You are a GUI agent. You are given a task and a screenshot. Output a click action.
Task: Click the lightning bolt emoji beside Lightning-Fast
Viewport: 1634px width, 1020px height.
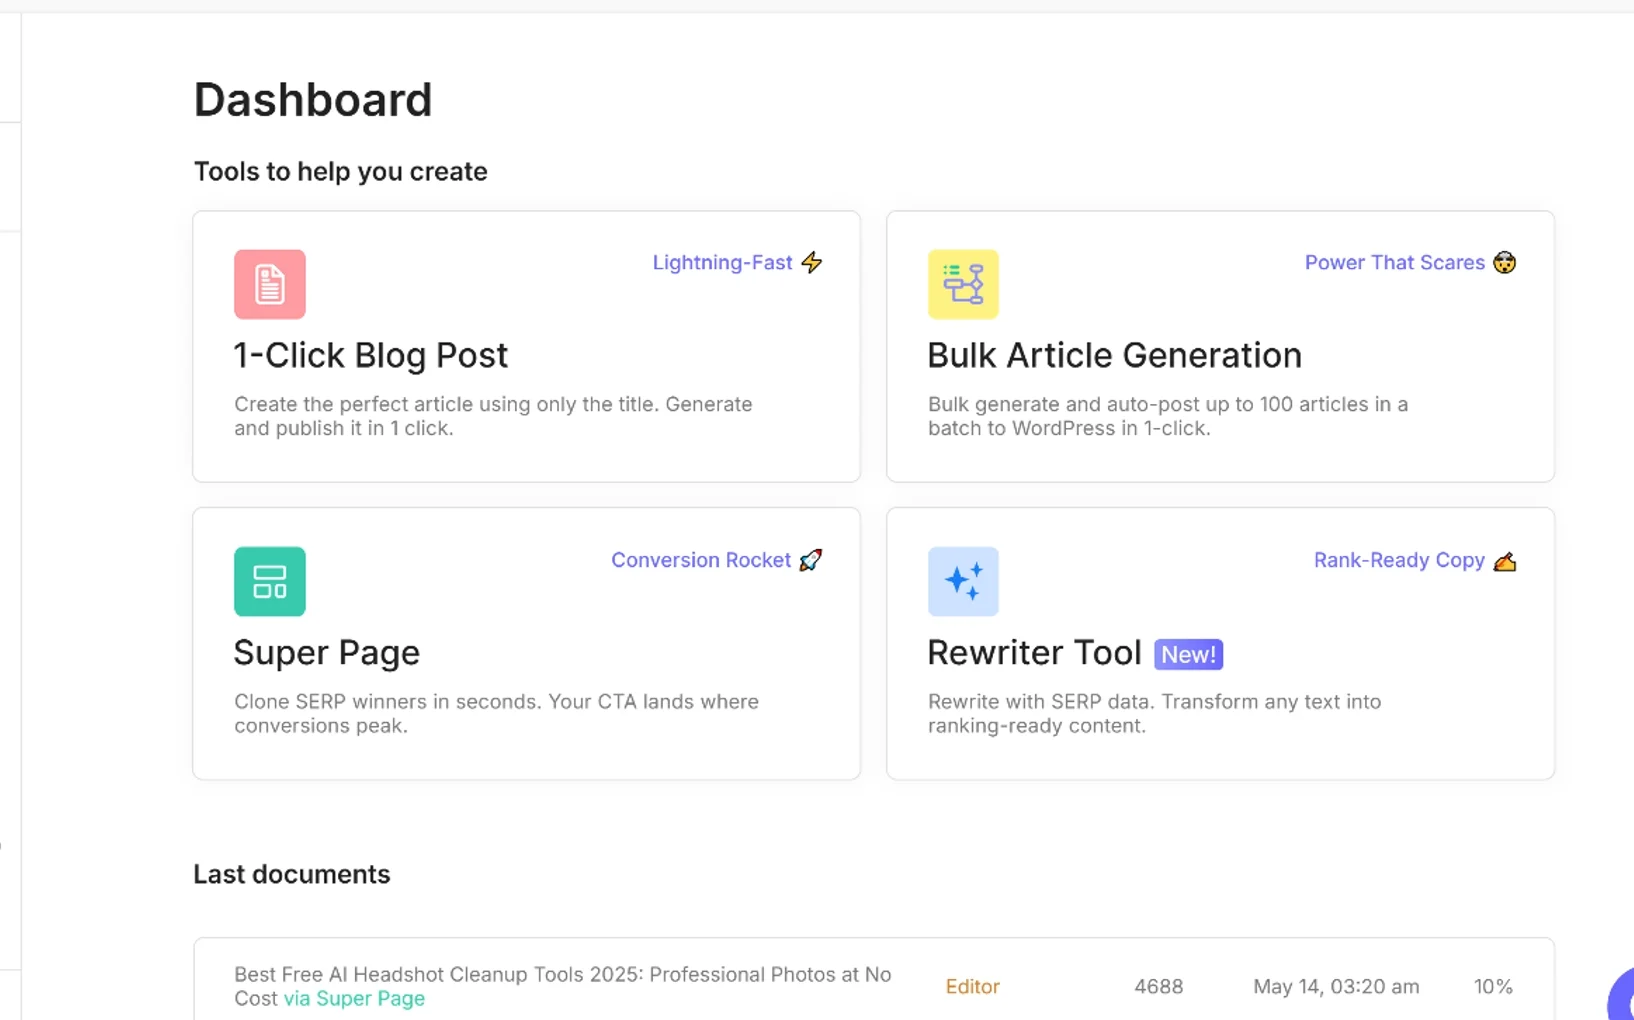812,262
